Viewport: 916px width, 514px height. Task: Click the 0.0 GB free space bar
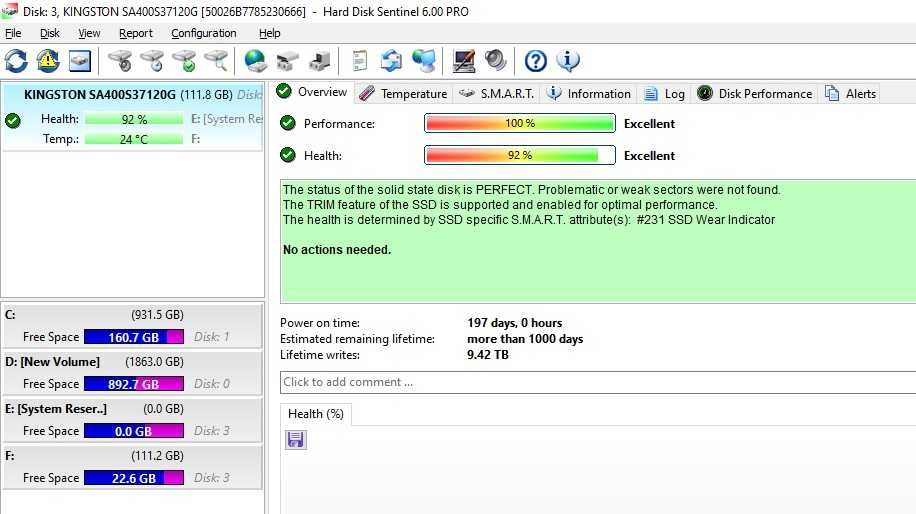tap(134, 431)
